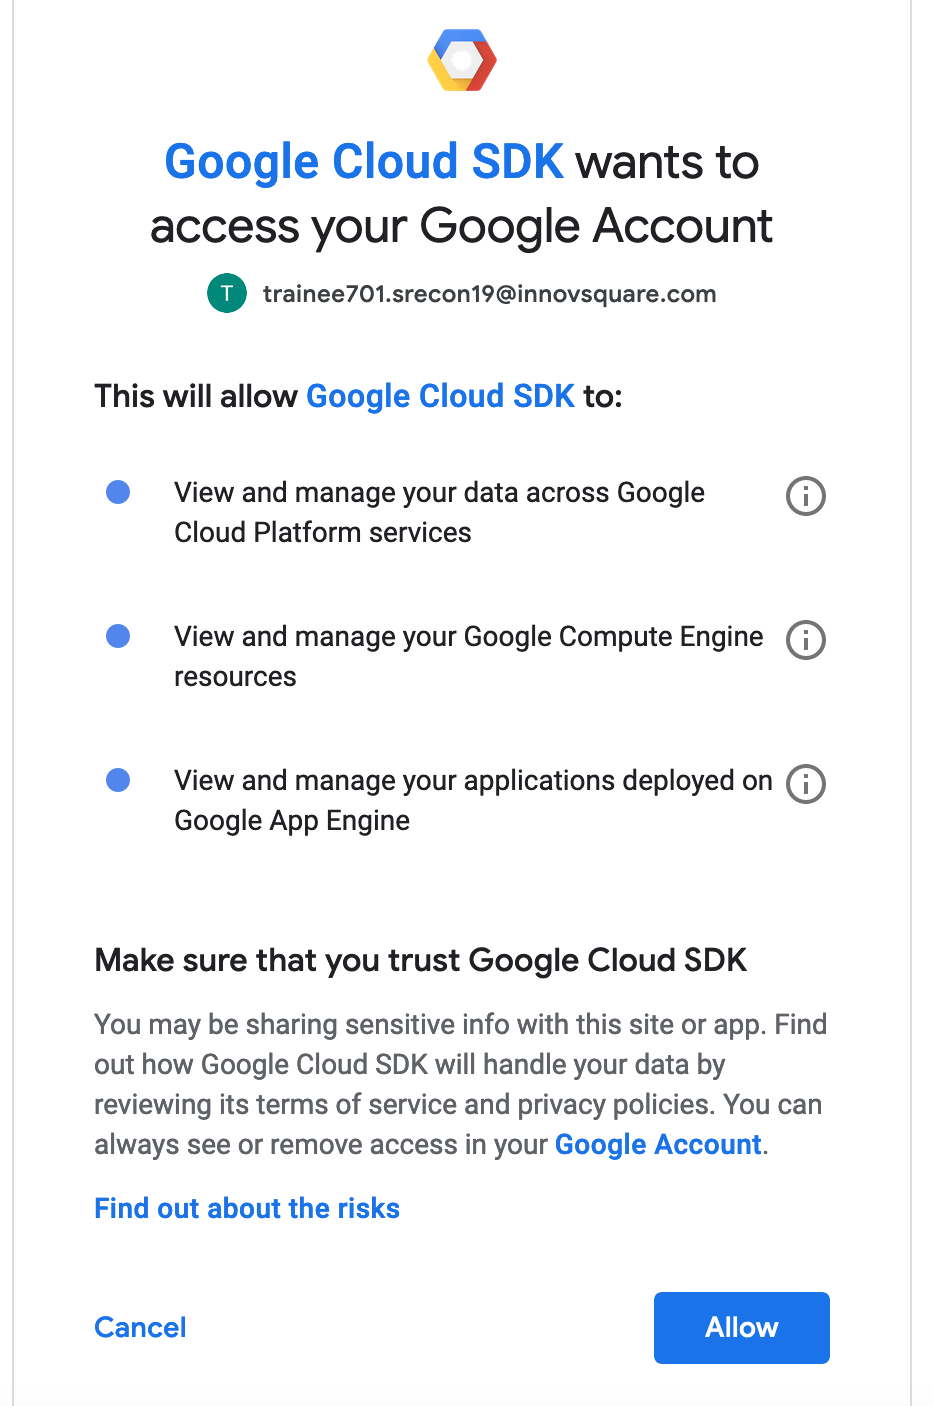
Task: Cancel the access request
Action: pos(140,1327)
